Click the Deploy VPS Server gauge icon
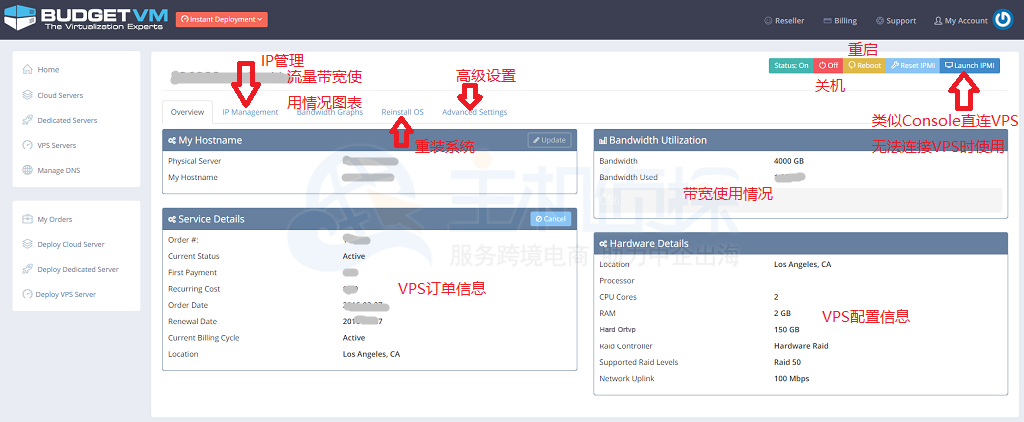 coord(27,294)
